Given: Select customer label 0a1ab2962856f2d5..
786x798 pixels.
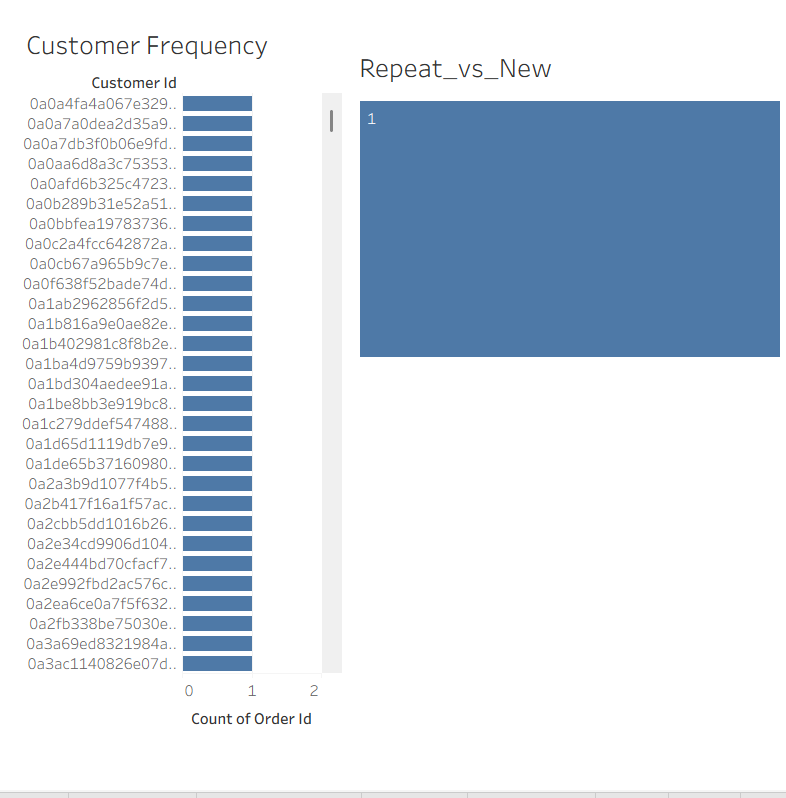Looking at the screenshot, I should [x=102, y=304].
